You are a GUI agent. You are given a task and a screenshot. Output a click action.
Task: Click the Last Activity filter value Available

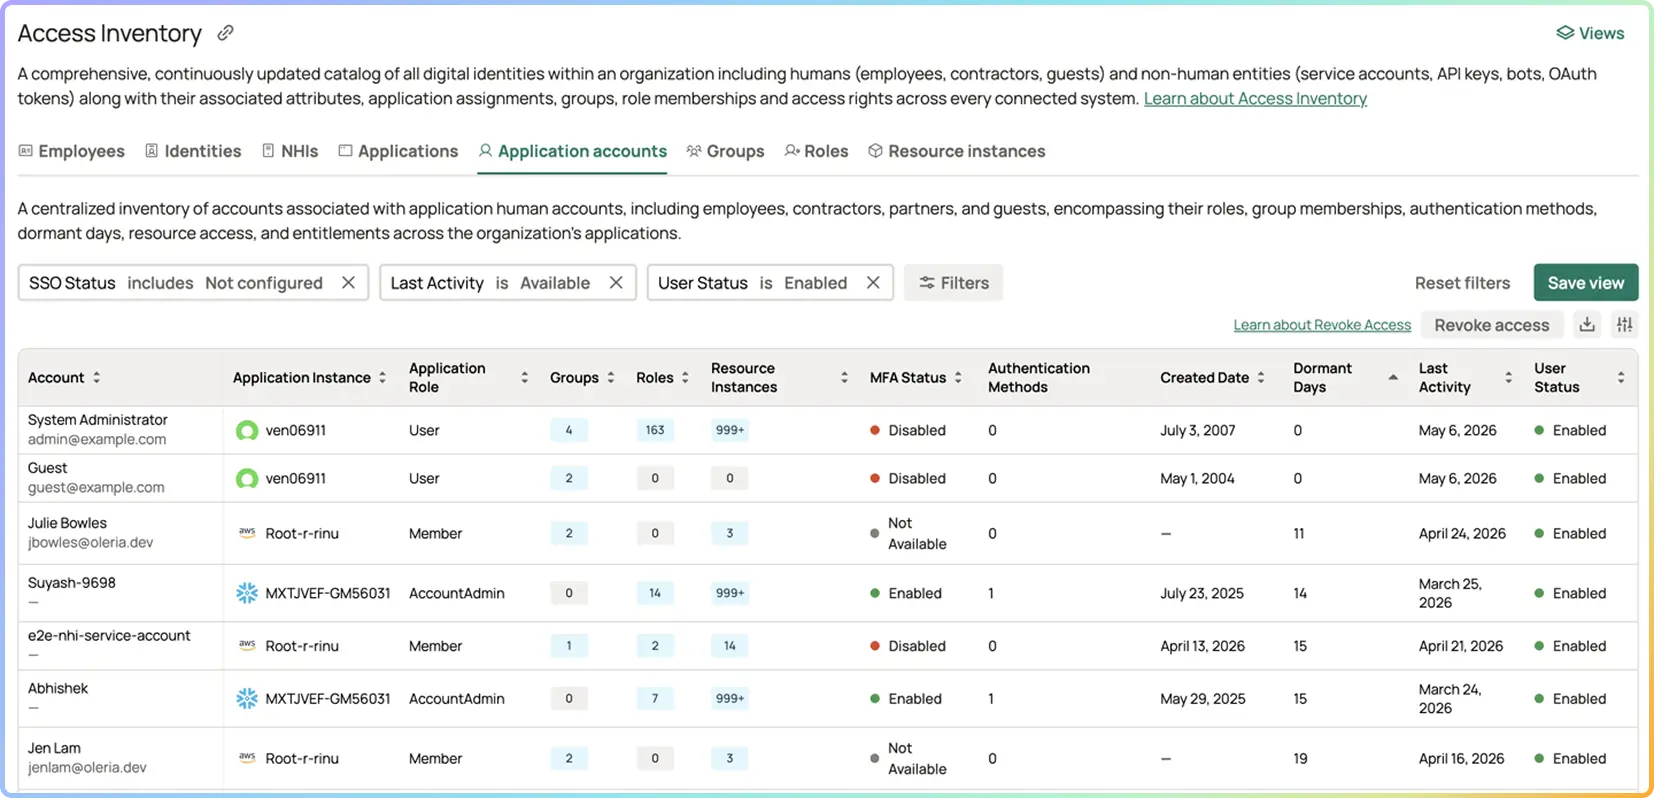[x=555, y=283]
